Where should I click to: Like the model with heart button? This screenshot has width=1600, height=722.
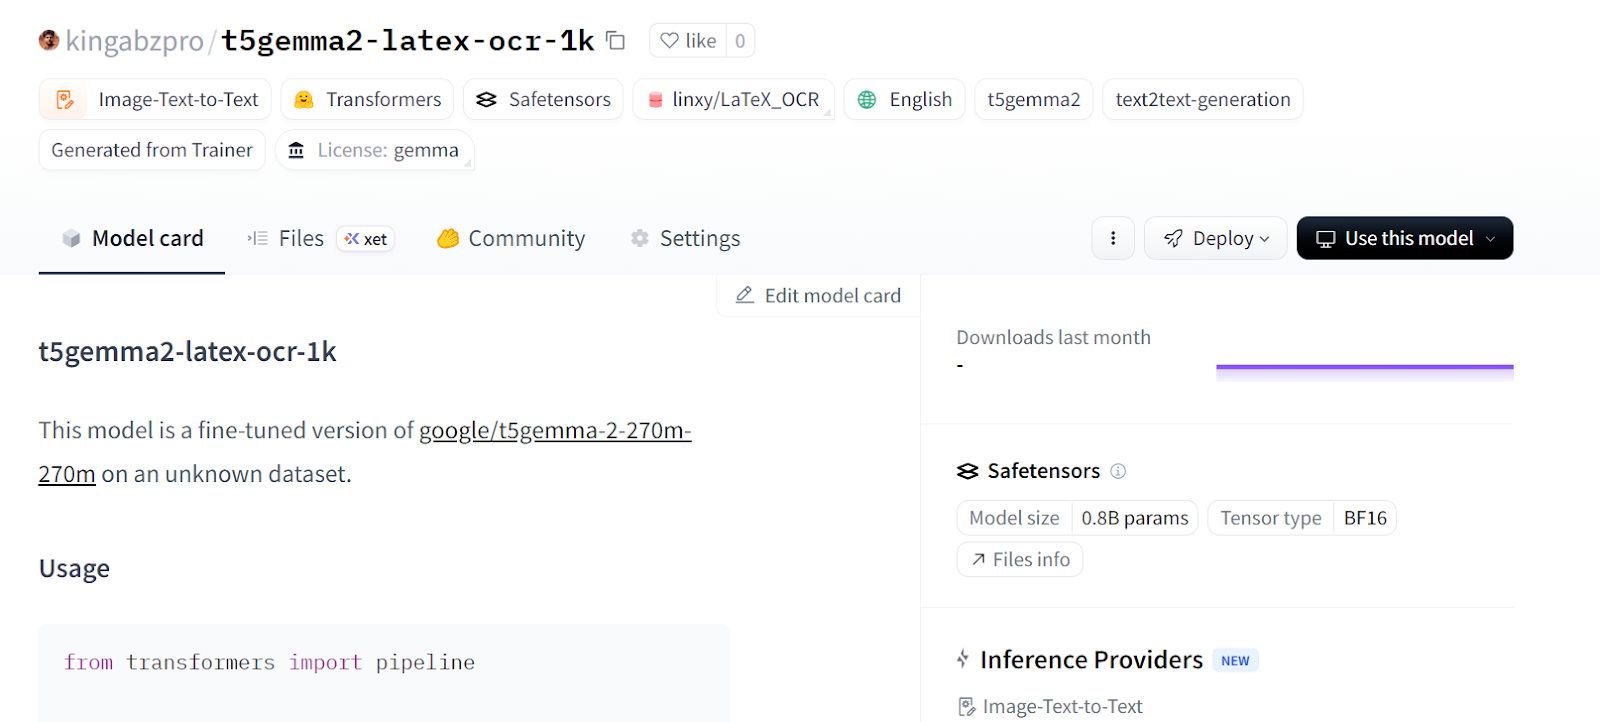click(689, 41)
